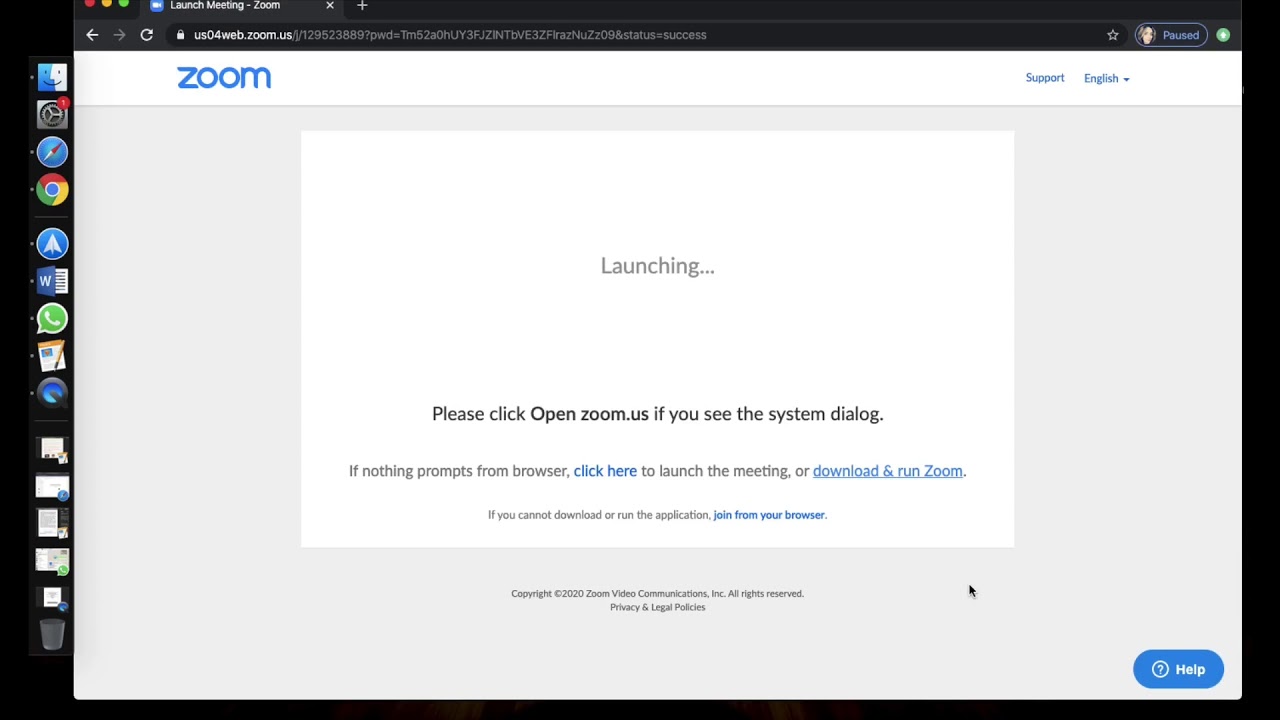This screenshot has height=720, width=1280.
Task: Open Google Chrome from the Dock
Action: (52, 189)
